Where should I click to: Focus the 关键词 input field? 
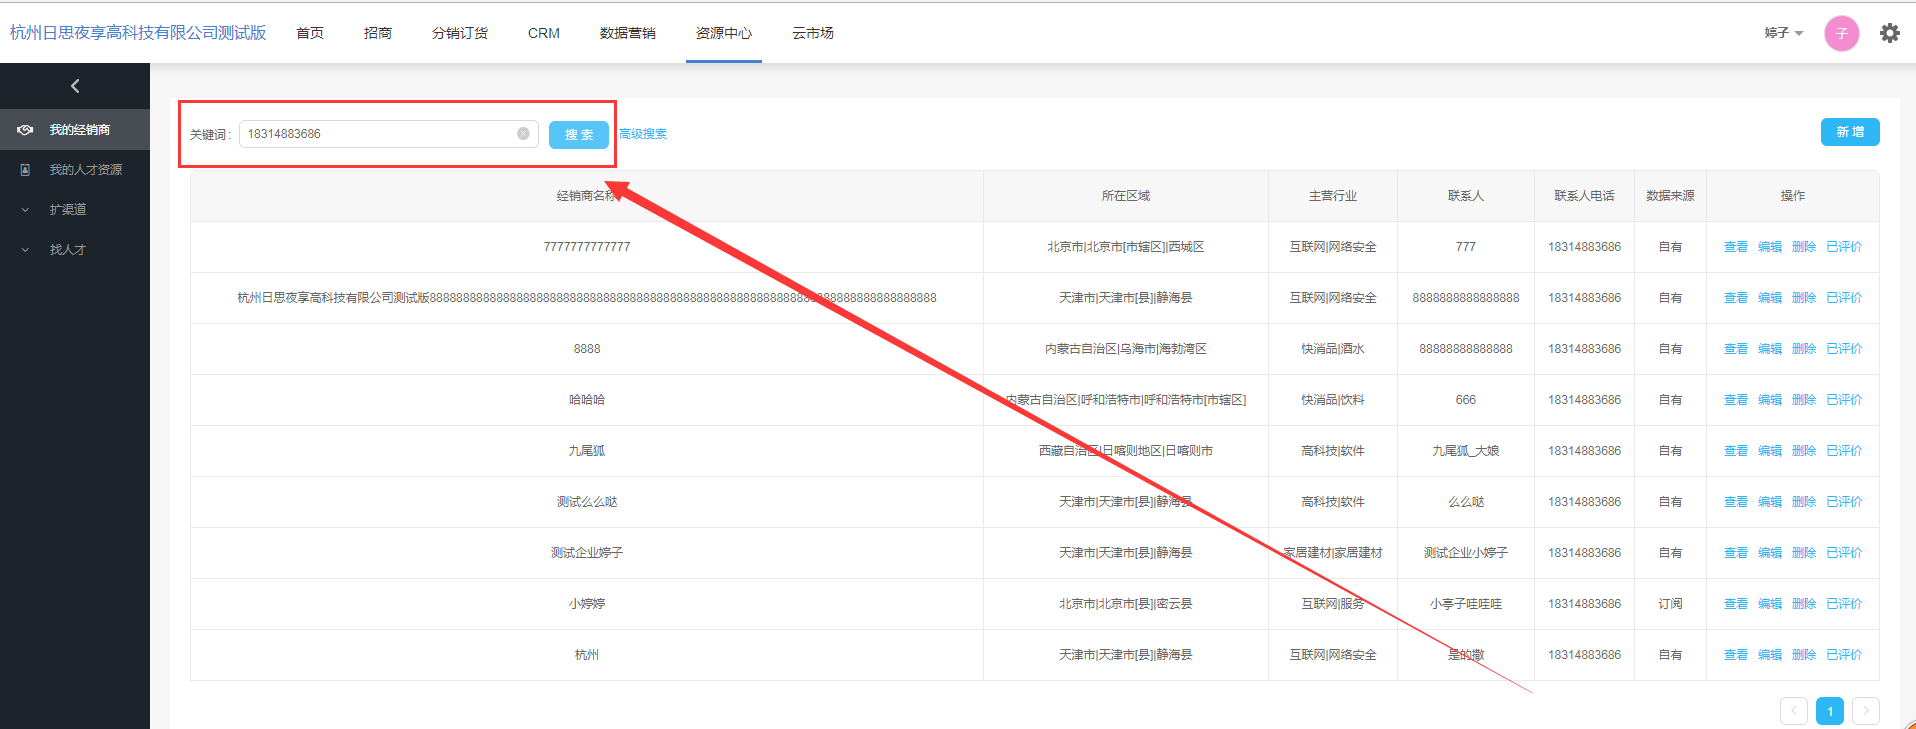[x=378, y=134]
